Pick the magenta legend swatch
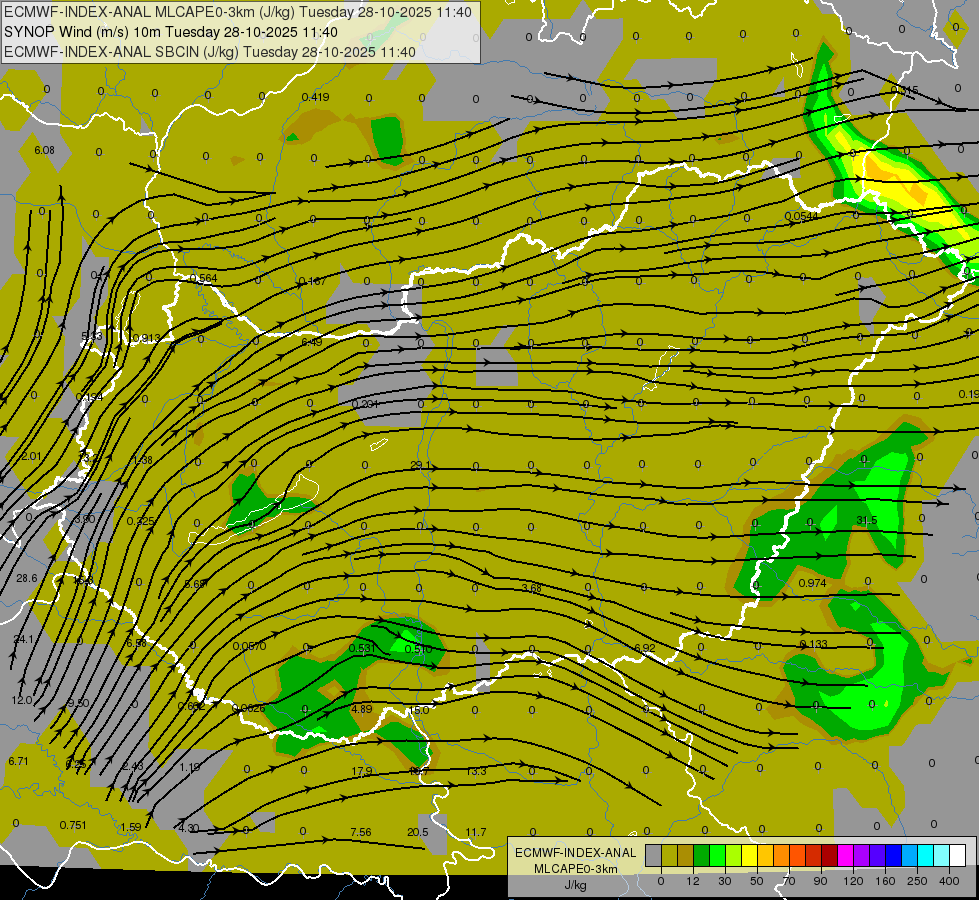The image size is (979, 900). point(845,855)
